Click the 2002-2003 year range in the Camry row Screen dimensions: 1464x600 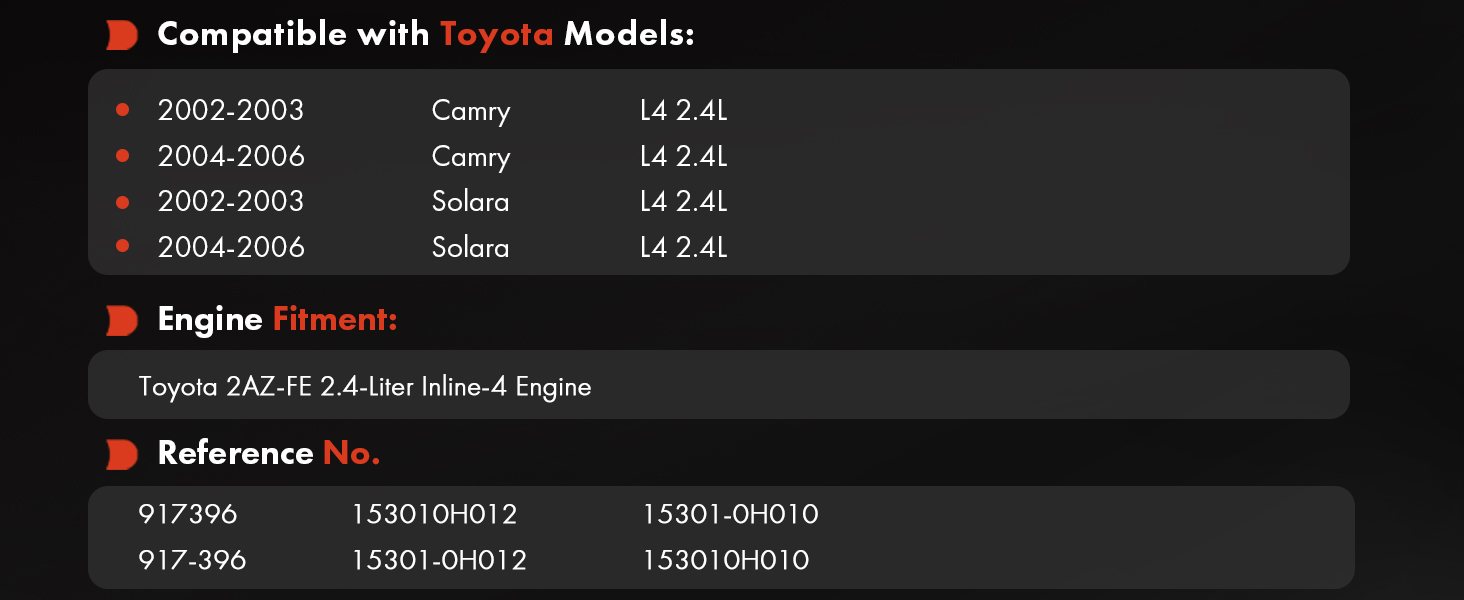pos(231,110)
